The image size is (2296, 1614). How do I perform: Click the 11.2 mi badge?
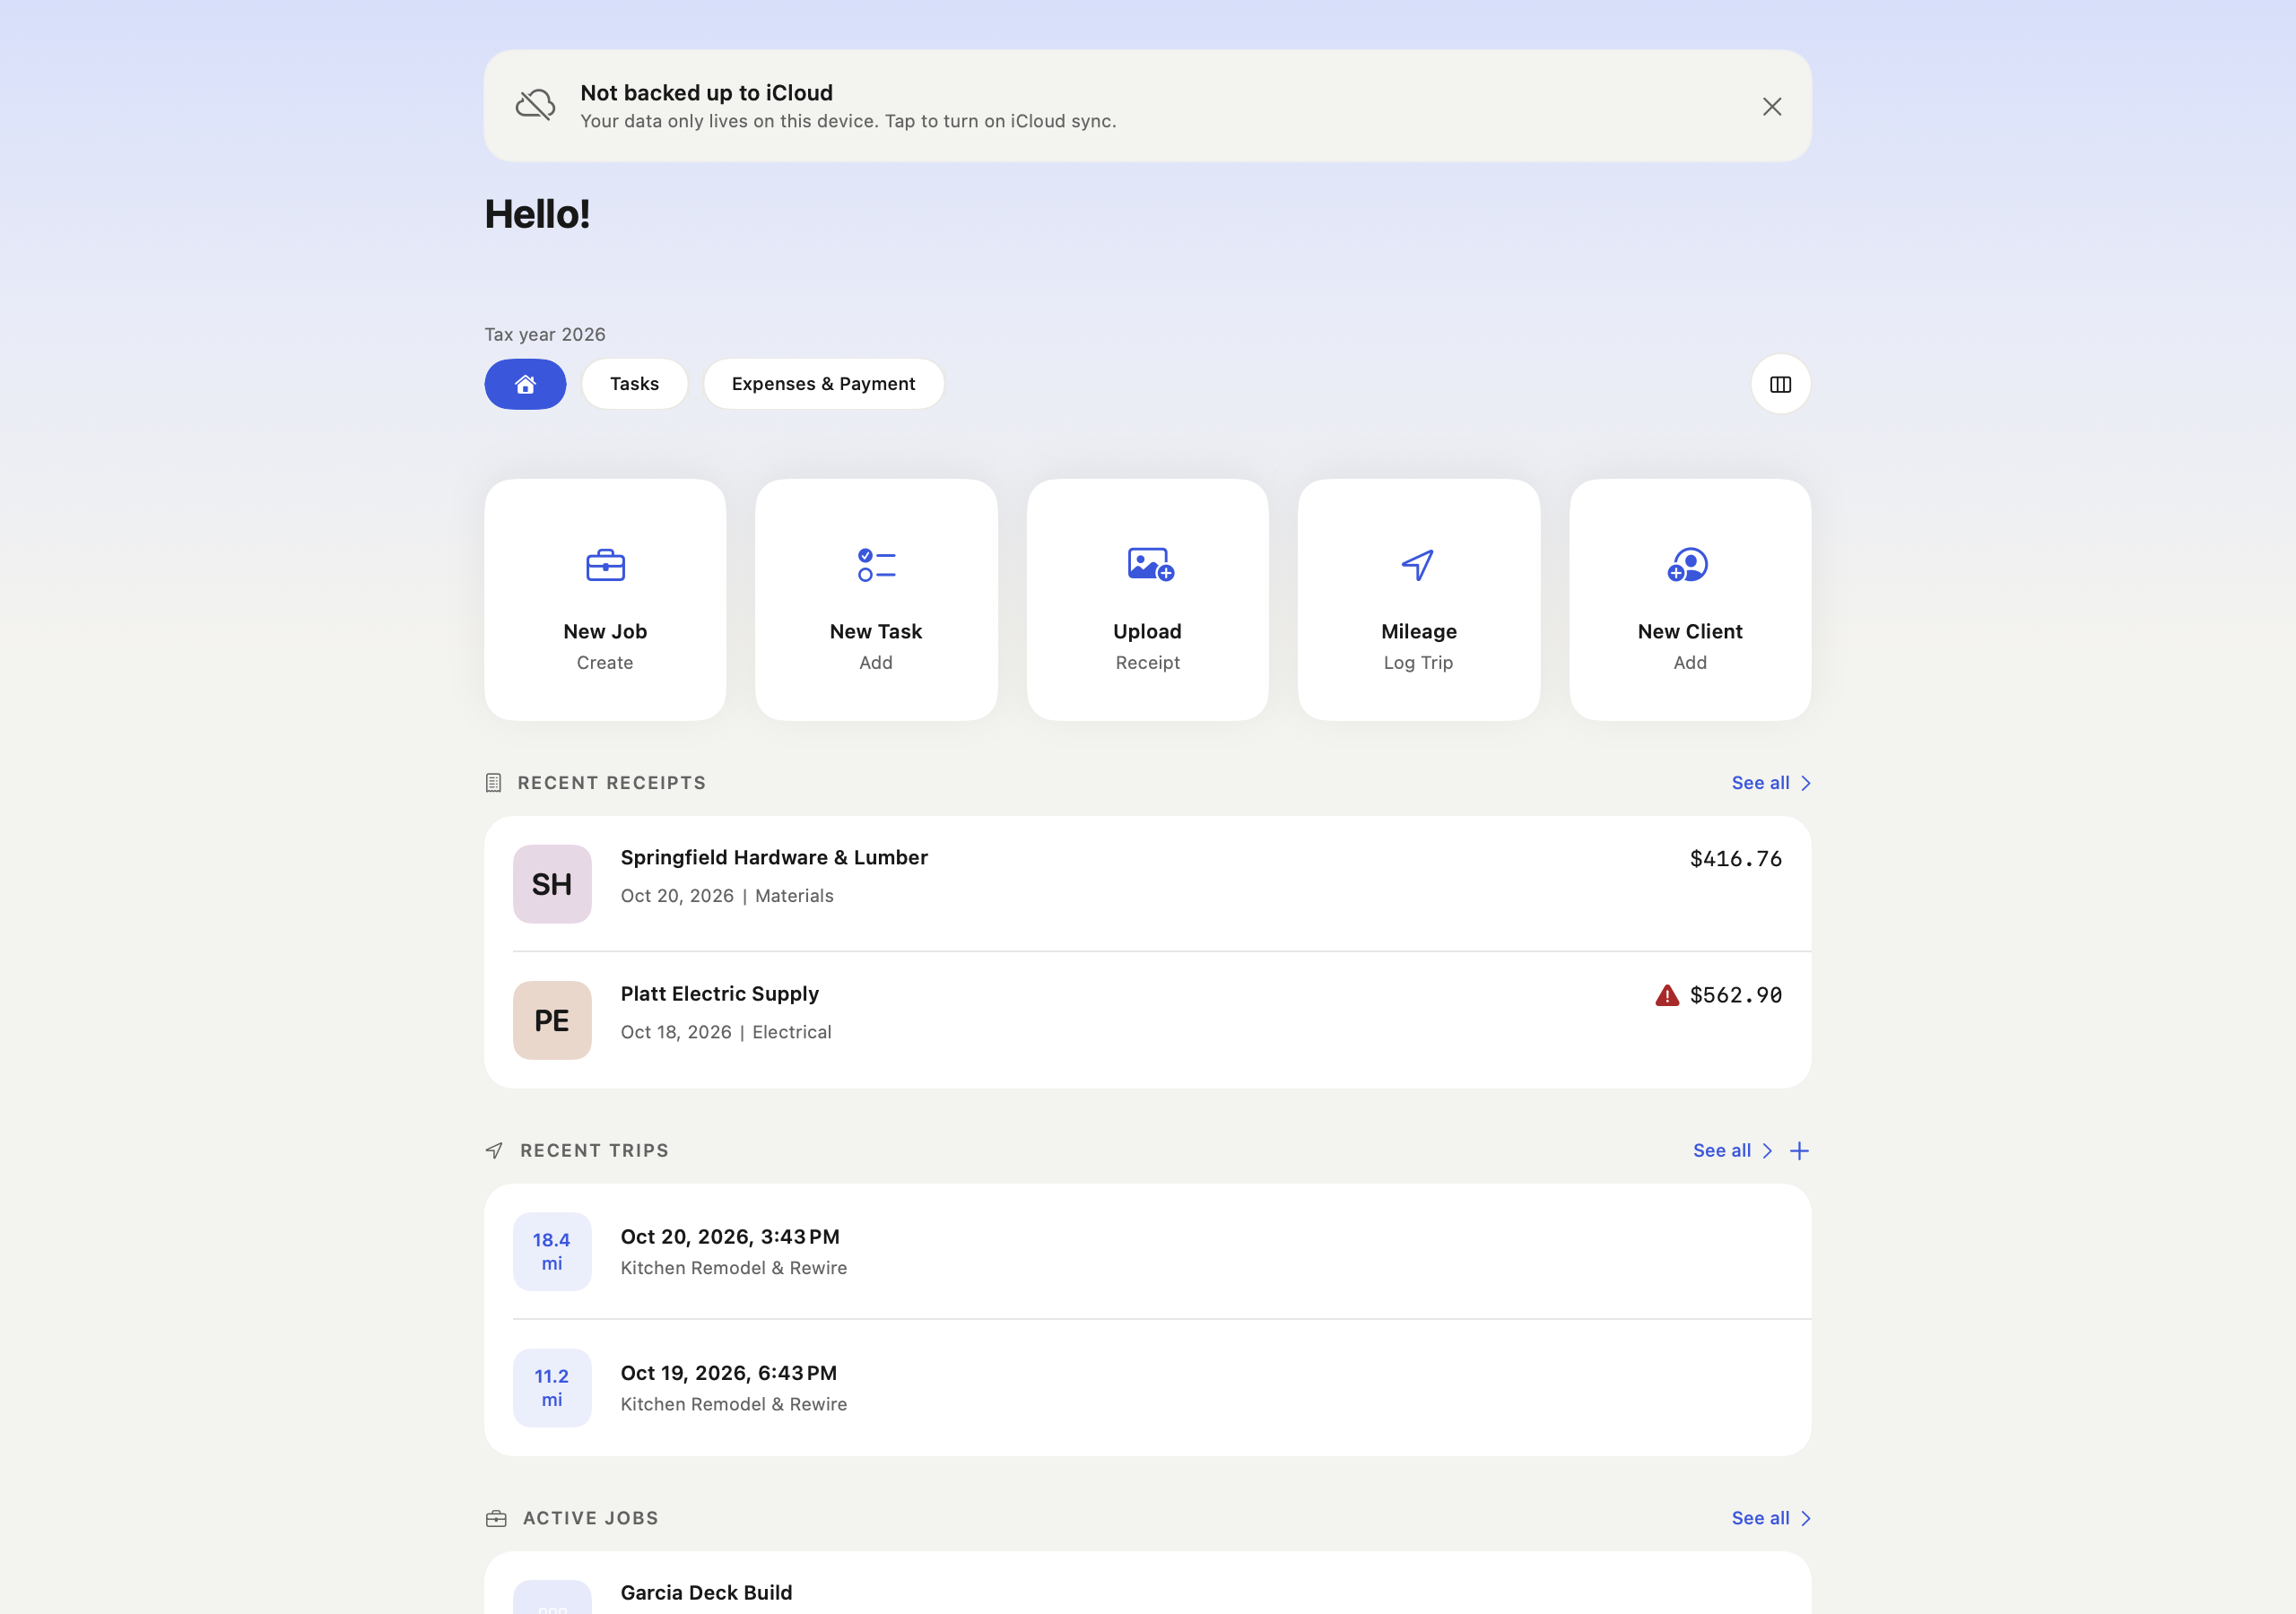[x=552, y=1388]
